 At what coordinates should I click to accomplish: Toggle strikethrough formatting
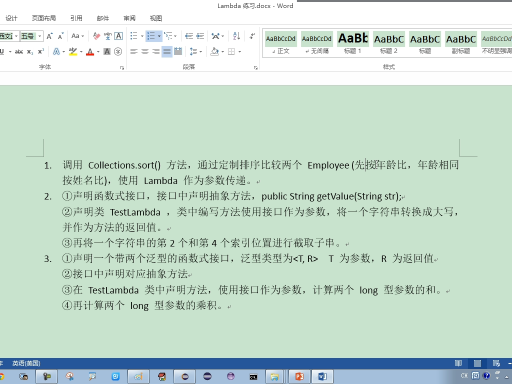[x=19, y=52]
